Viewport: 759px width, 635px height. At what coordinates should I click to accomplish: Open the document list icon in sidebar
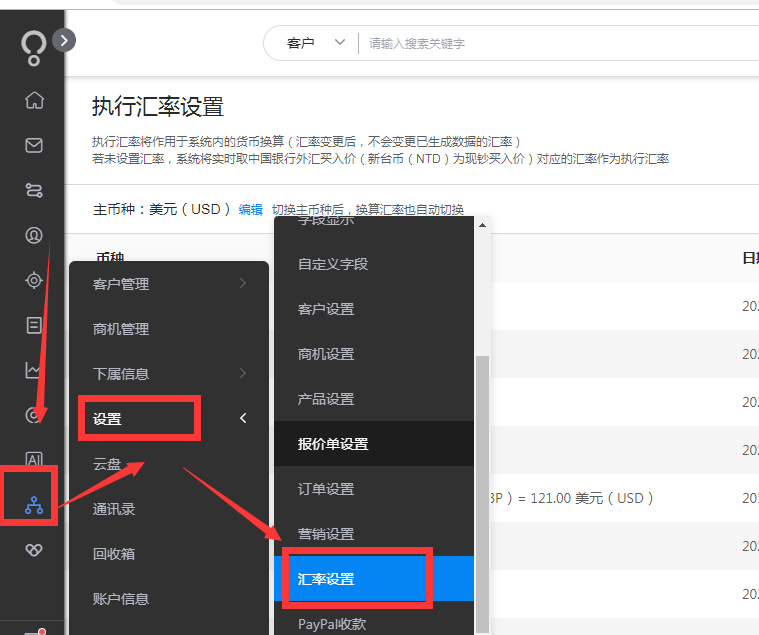tap(34, 325)
